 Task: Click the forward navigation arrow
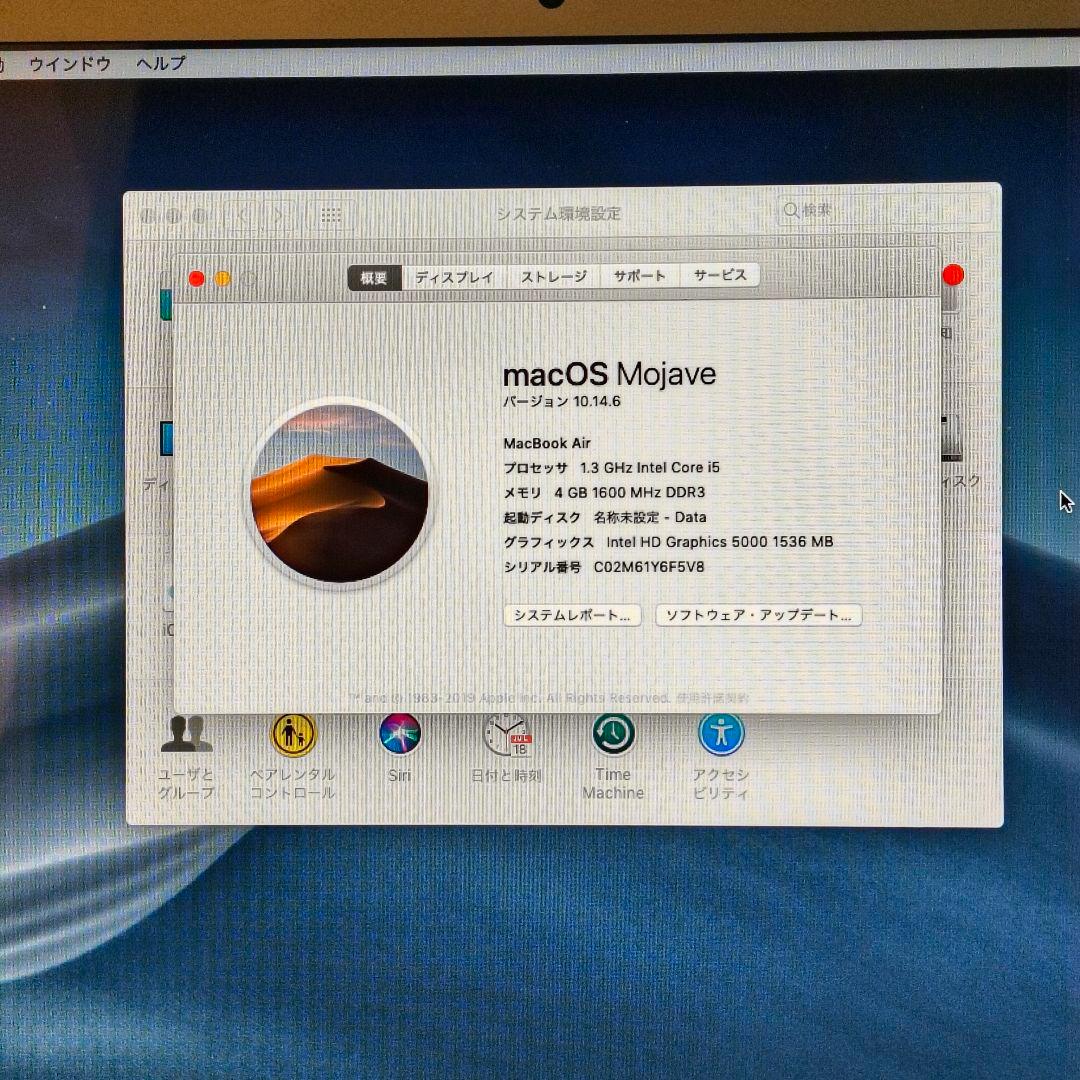277,214
